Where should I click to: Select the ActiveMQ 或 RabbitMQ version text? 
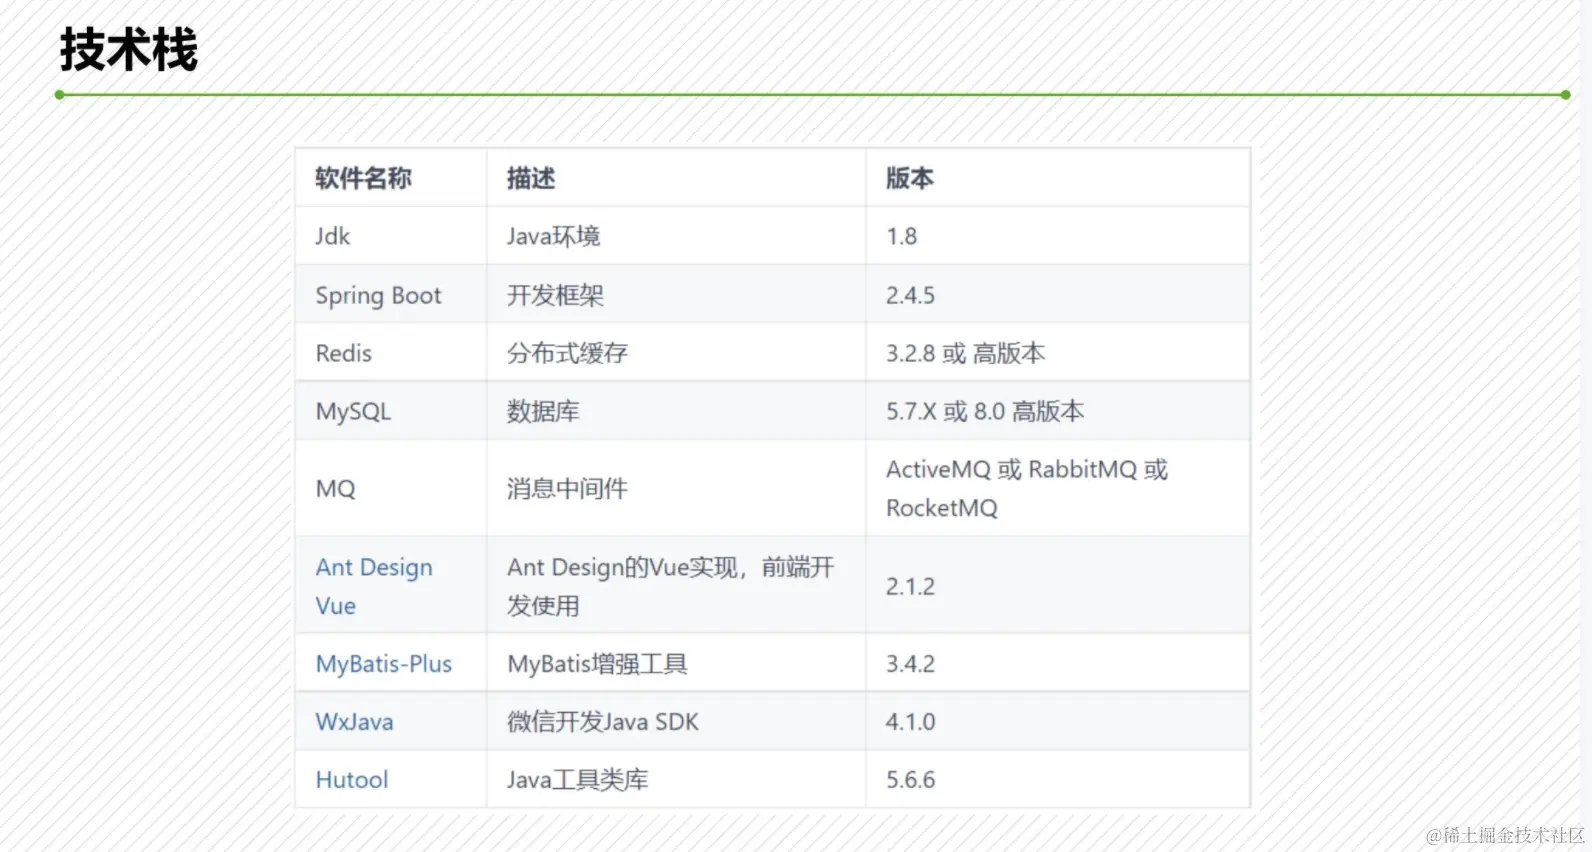pos(1027,488)
